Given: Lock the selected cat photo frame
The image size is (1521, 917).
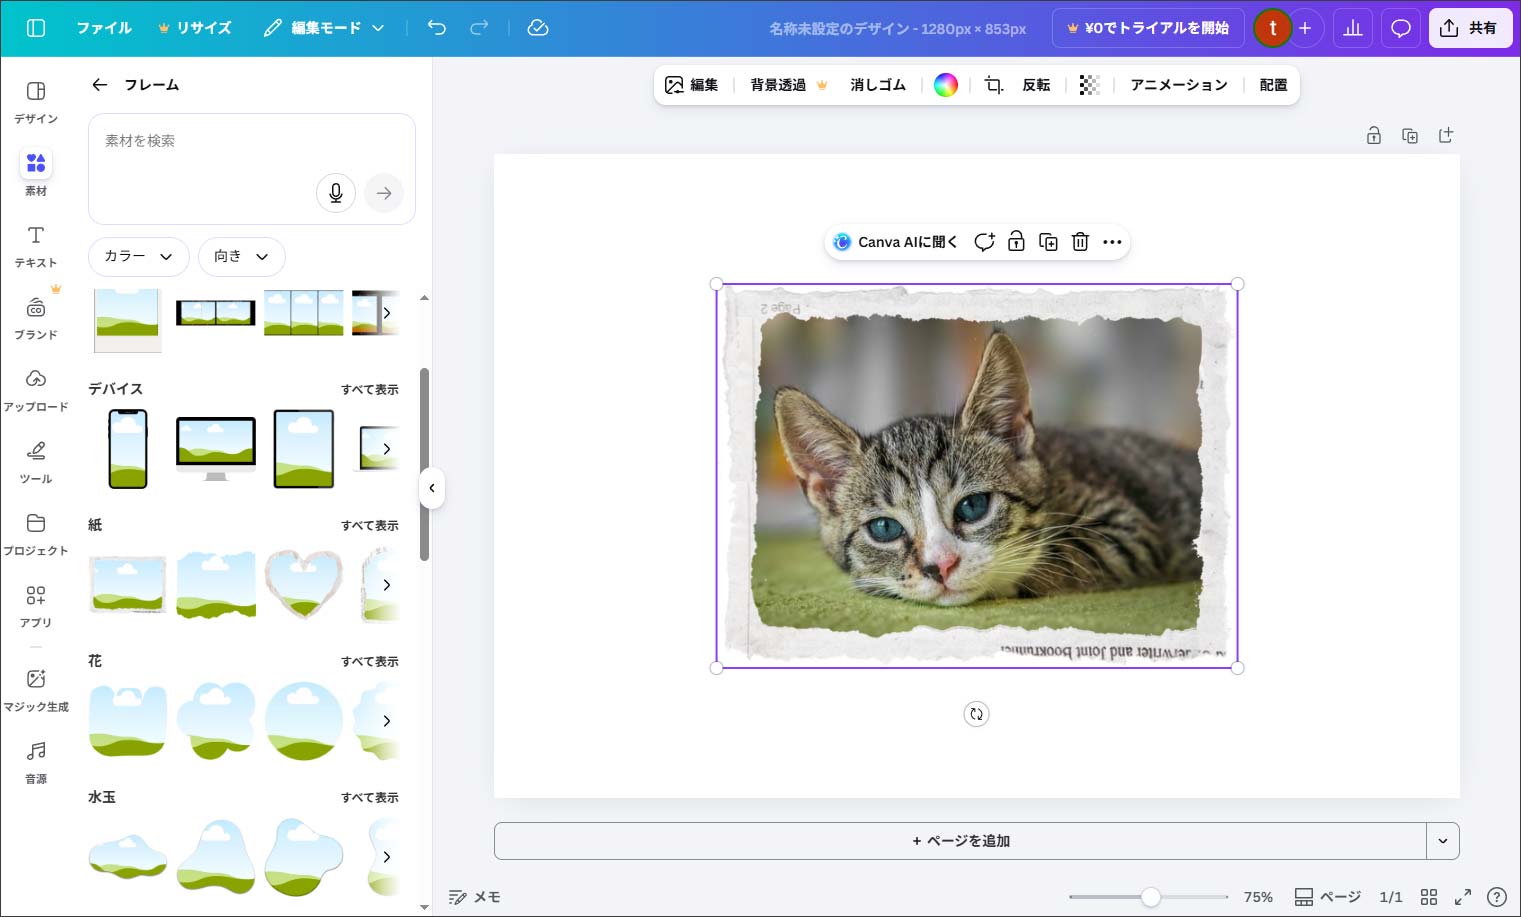Looking at the screenshot, I should (x=1016, y=241).
